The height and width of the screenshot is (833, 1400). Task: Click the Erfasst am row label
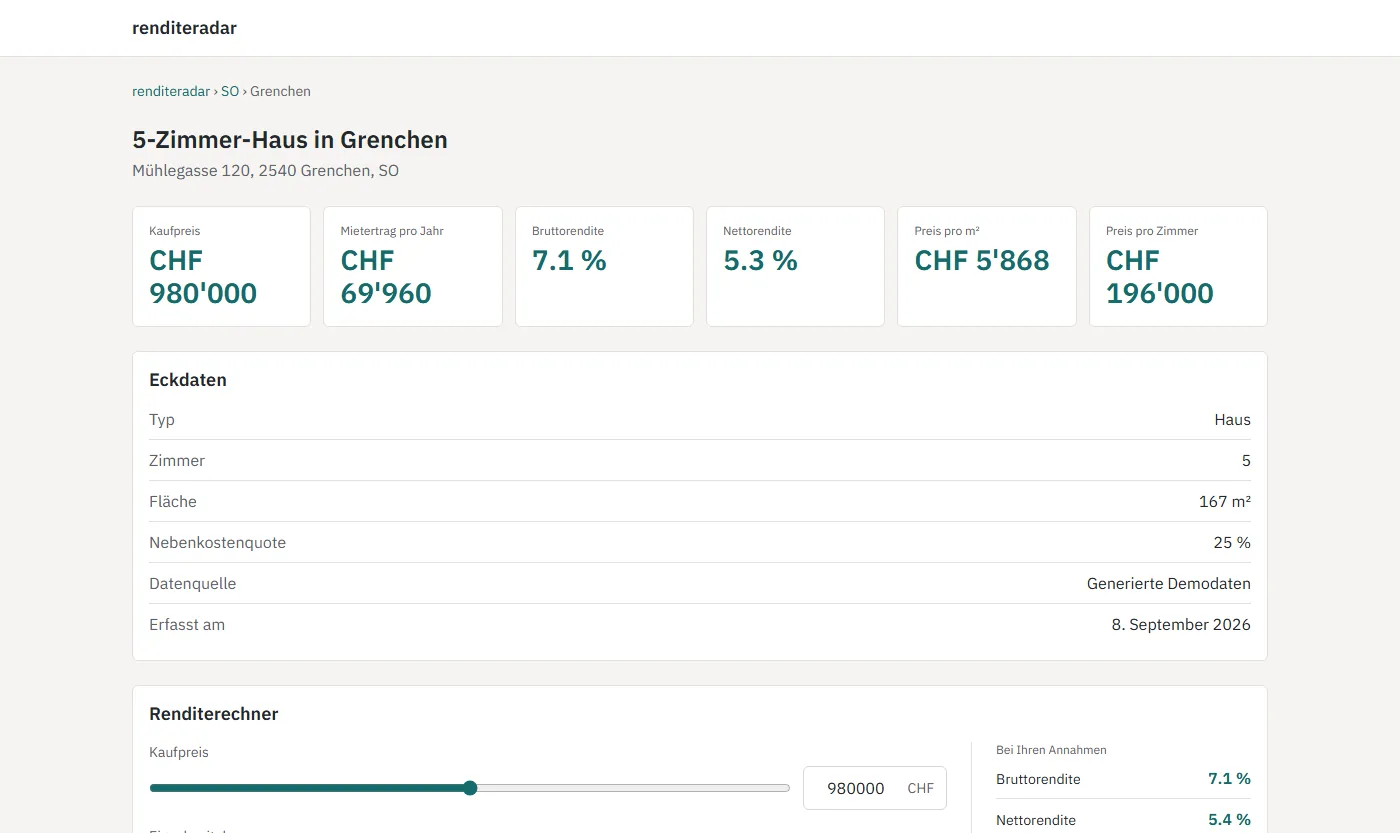[187, 625]
